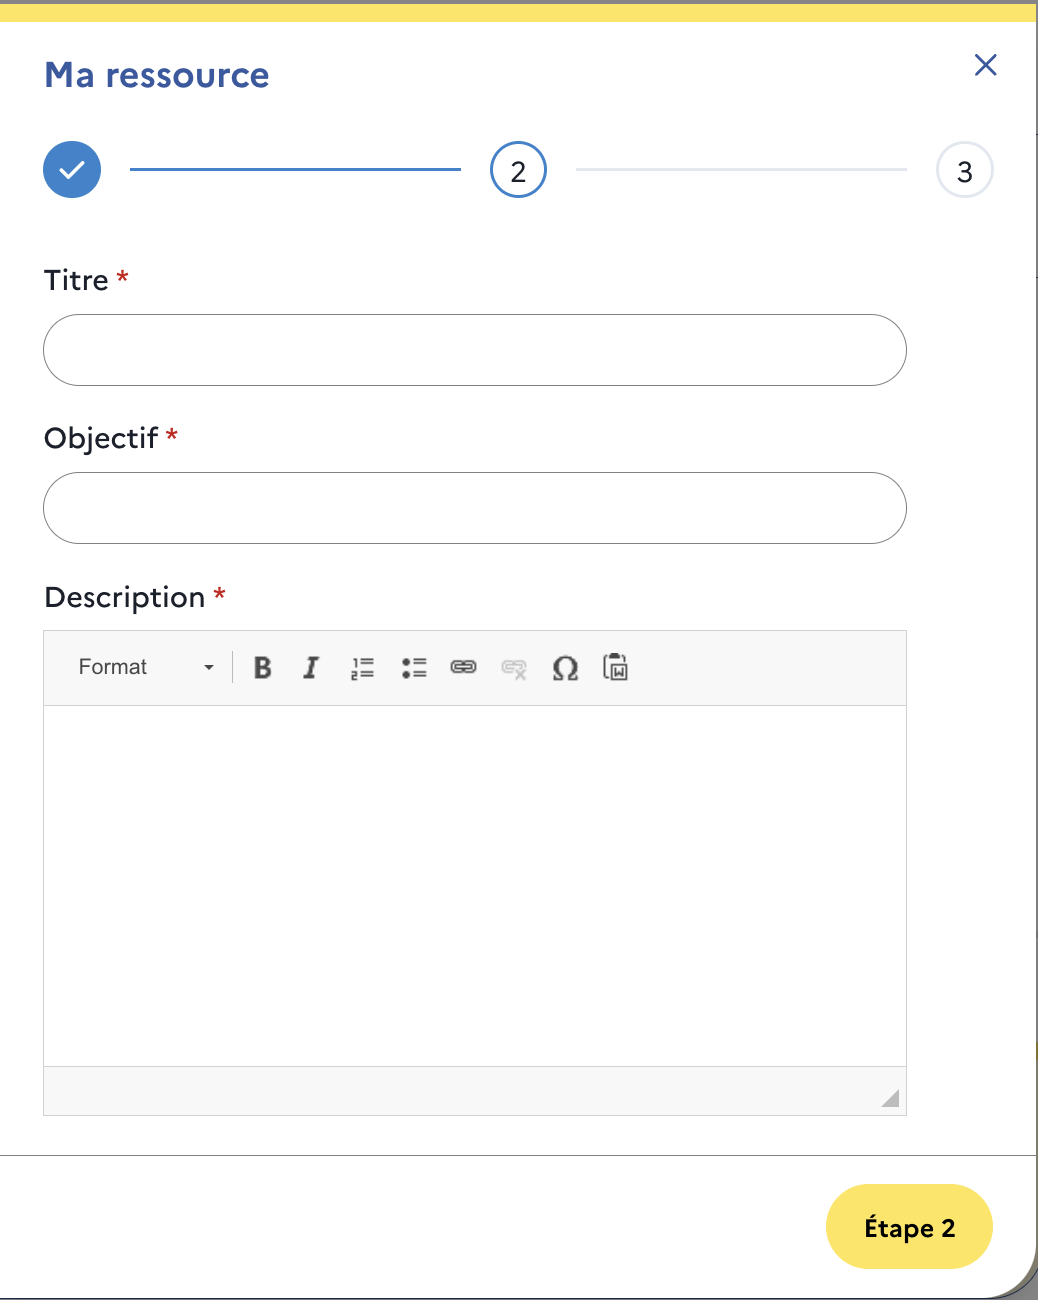Insert a bulleted list
The height and width of the screenshot is (1300, 1038).
point(414,668)
